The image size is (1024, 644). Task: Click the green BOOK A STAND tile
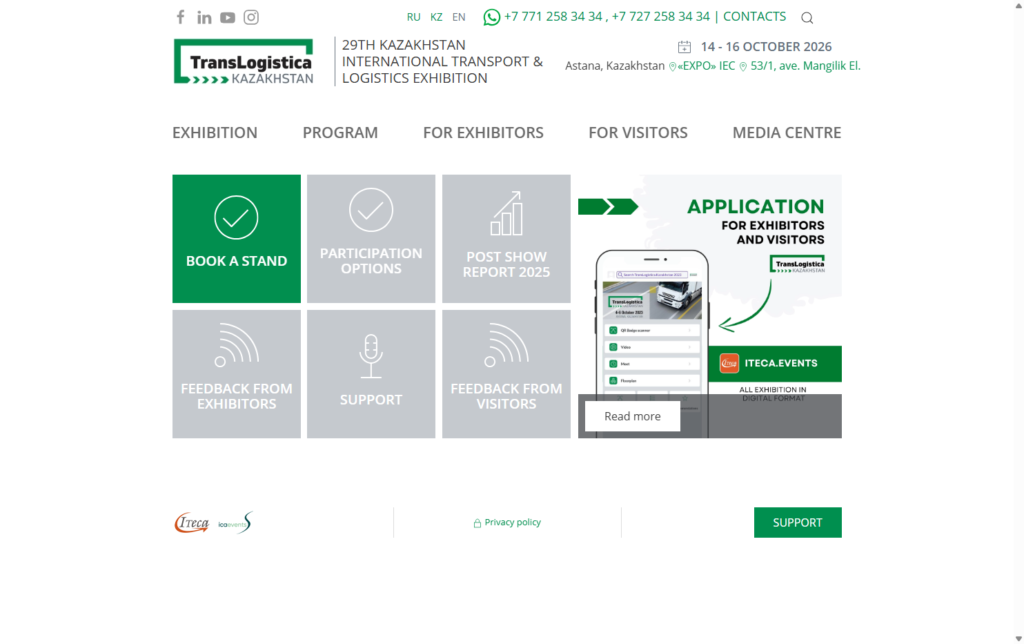pyautogui.click(x=236, y=239)
